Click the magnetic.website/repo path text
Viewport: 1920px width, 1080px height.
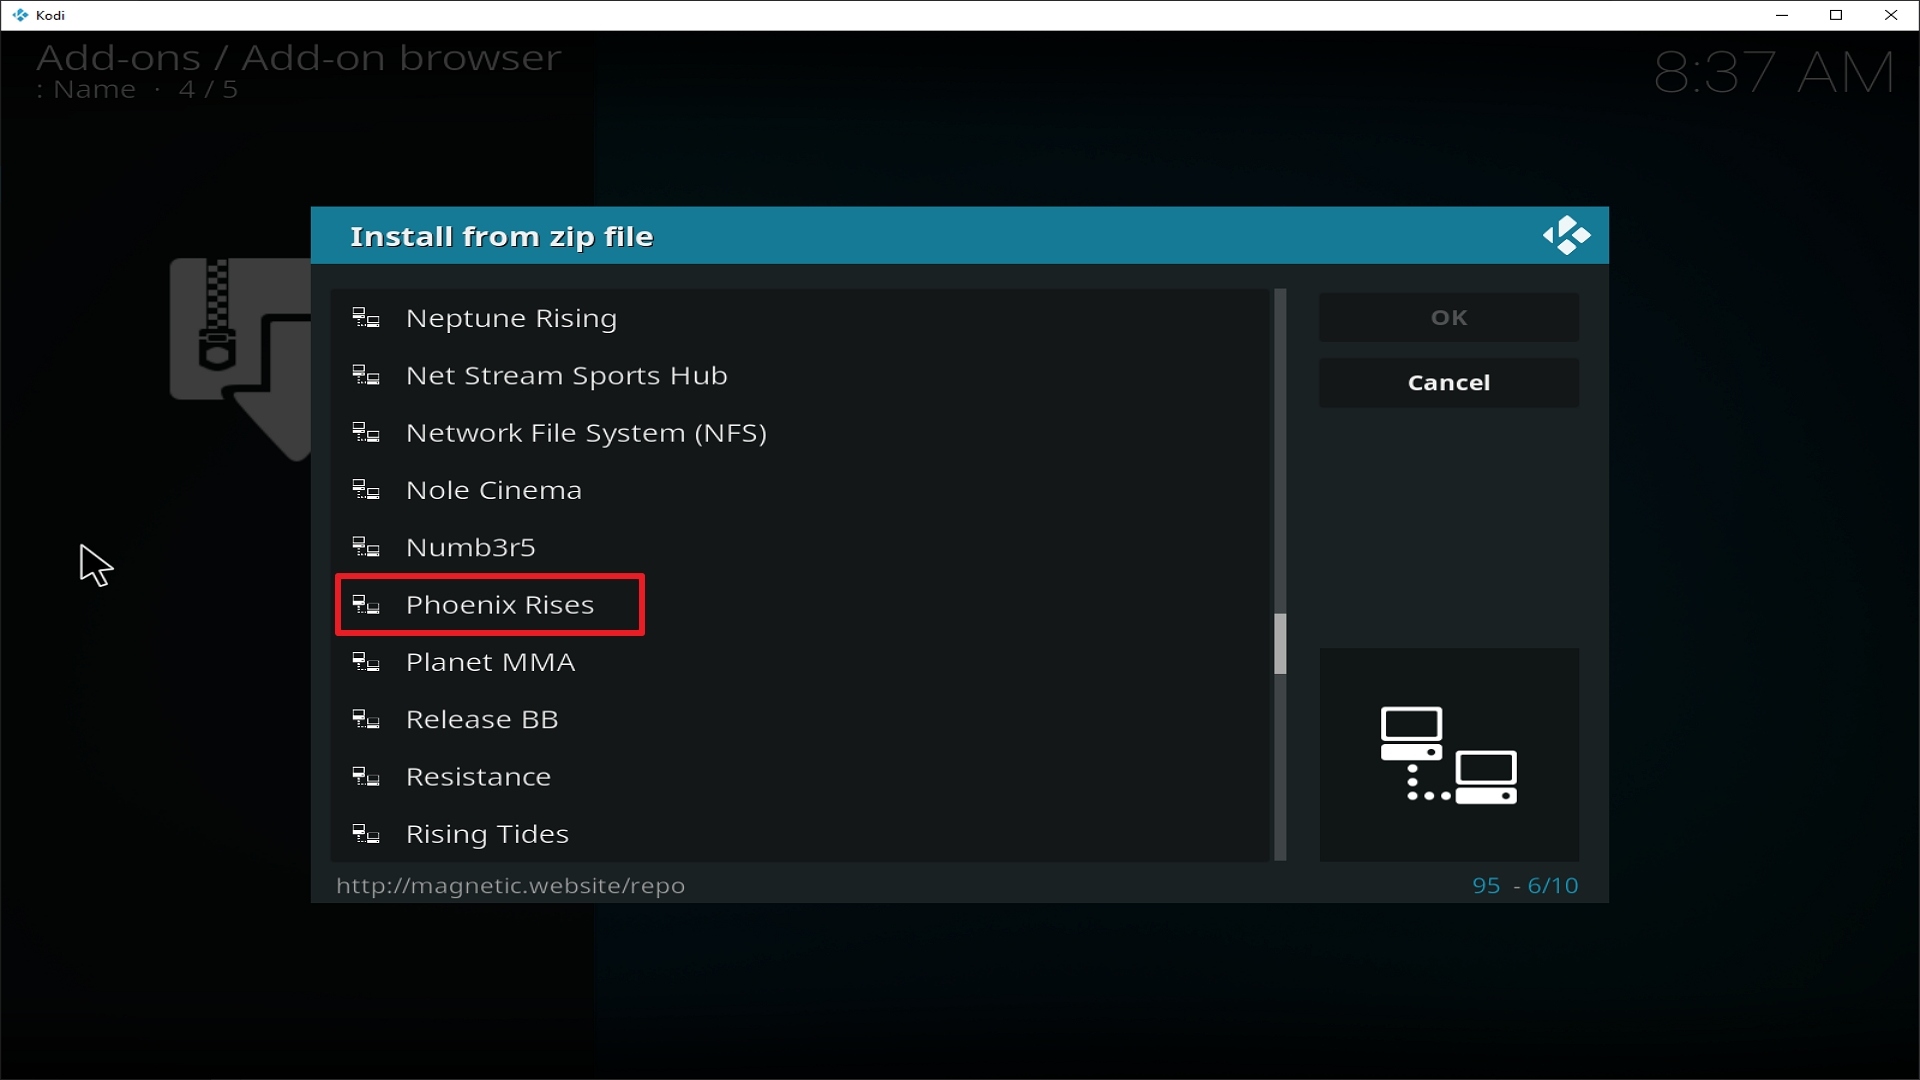click(x=510, y=886)
